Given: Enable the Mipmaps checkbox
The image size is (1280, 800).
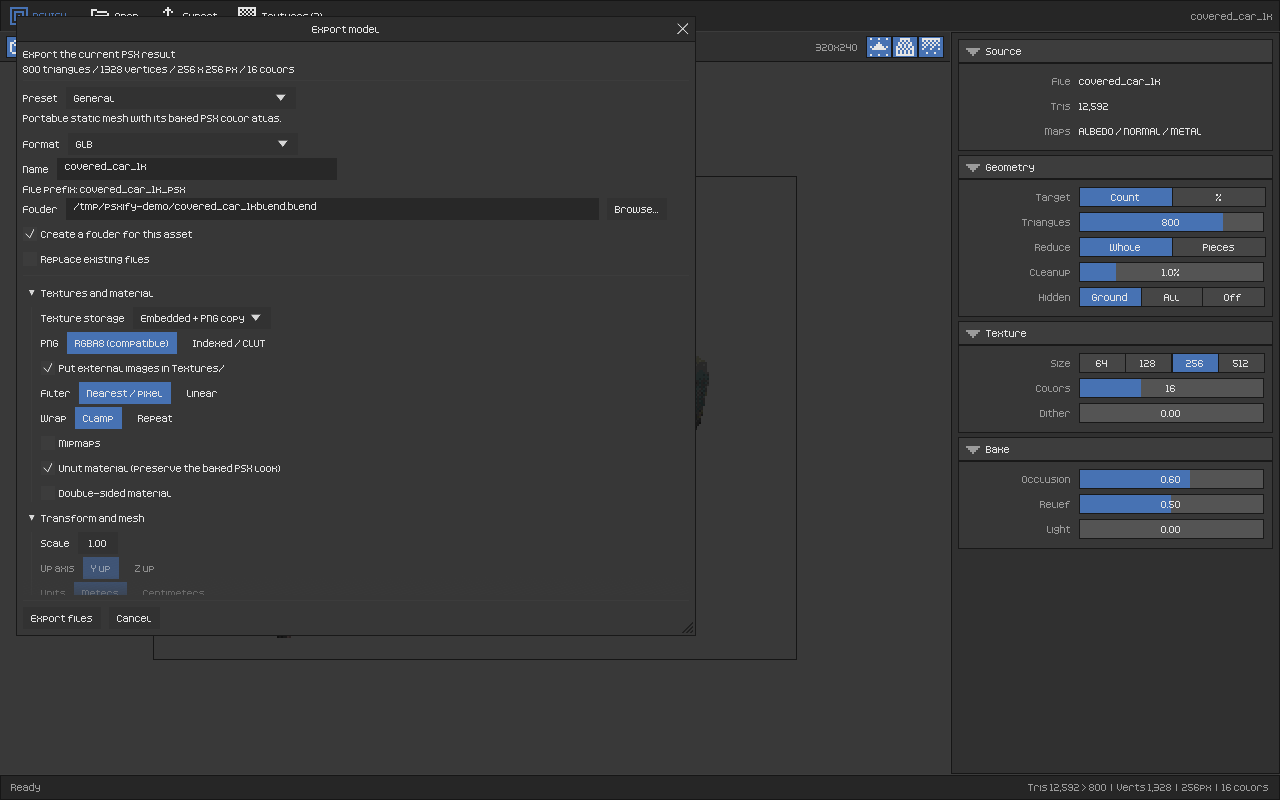Looking at the screenshot, I should (x=48, y=443).
